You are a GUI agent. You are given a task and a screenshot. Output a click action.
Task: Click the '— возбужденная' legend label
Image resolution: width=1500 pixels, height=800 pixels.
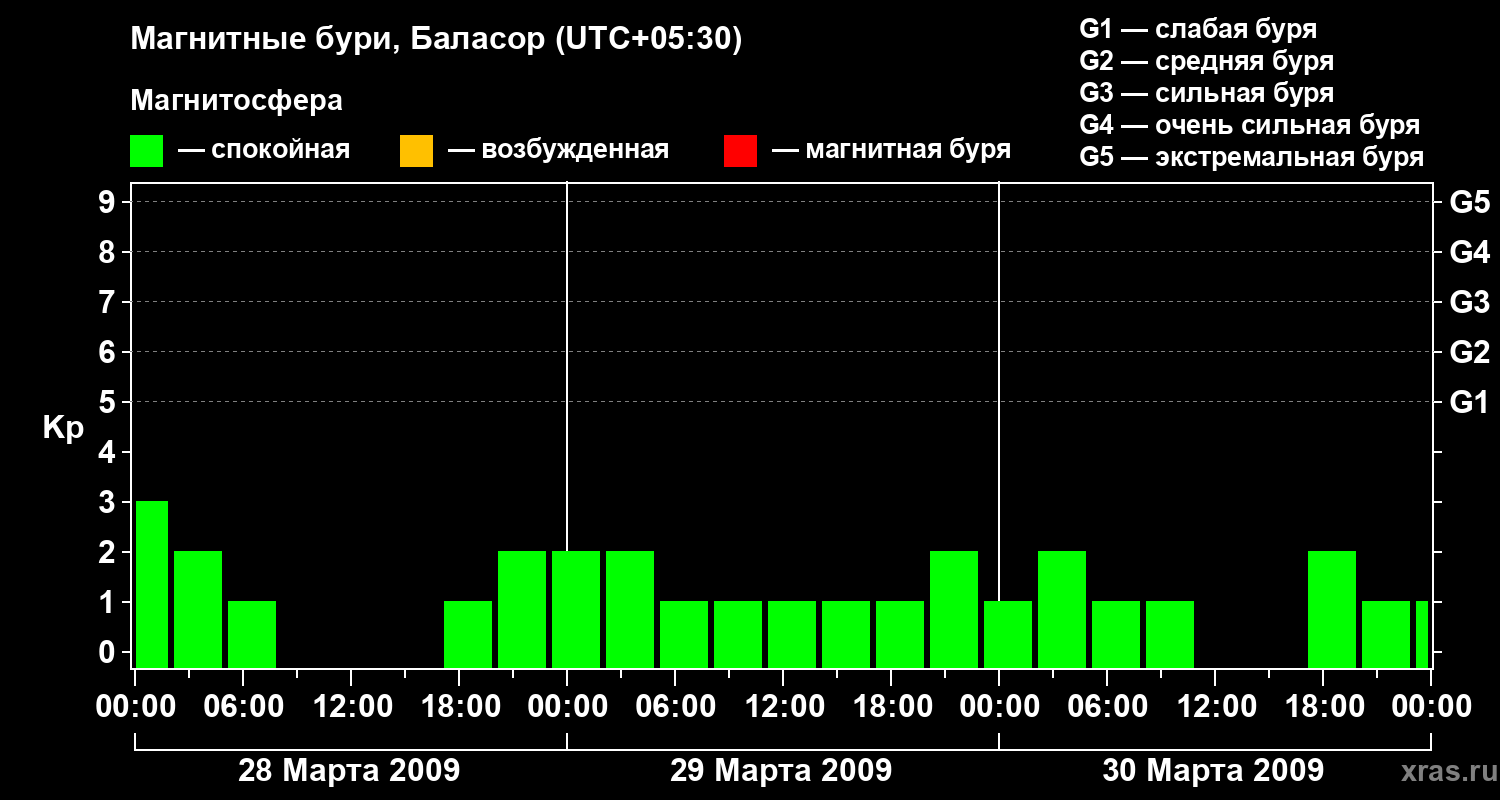click(558, 151)
